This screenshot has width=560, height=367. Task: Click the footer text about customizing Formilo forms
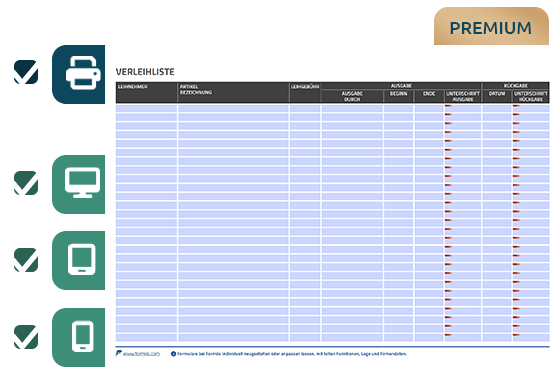point(292,354)
